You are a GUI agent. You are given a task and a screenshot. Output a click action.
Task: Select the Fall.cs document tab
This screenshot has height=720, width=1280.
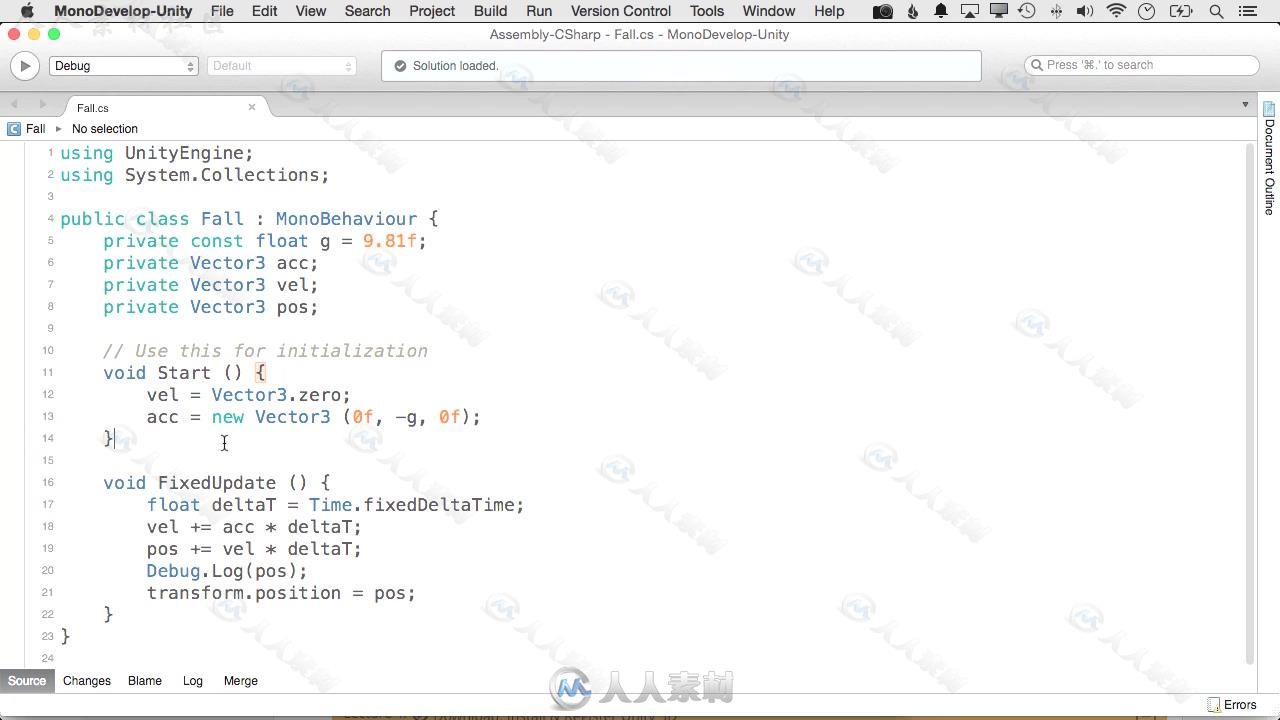pyautogui.click(x=165, y=107)
